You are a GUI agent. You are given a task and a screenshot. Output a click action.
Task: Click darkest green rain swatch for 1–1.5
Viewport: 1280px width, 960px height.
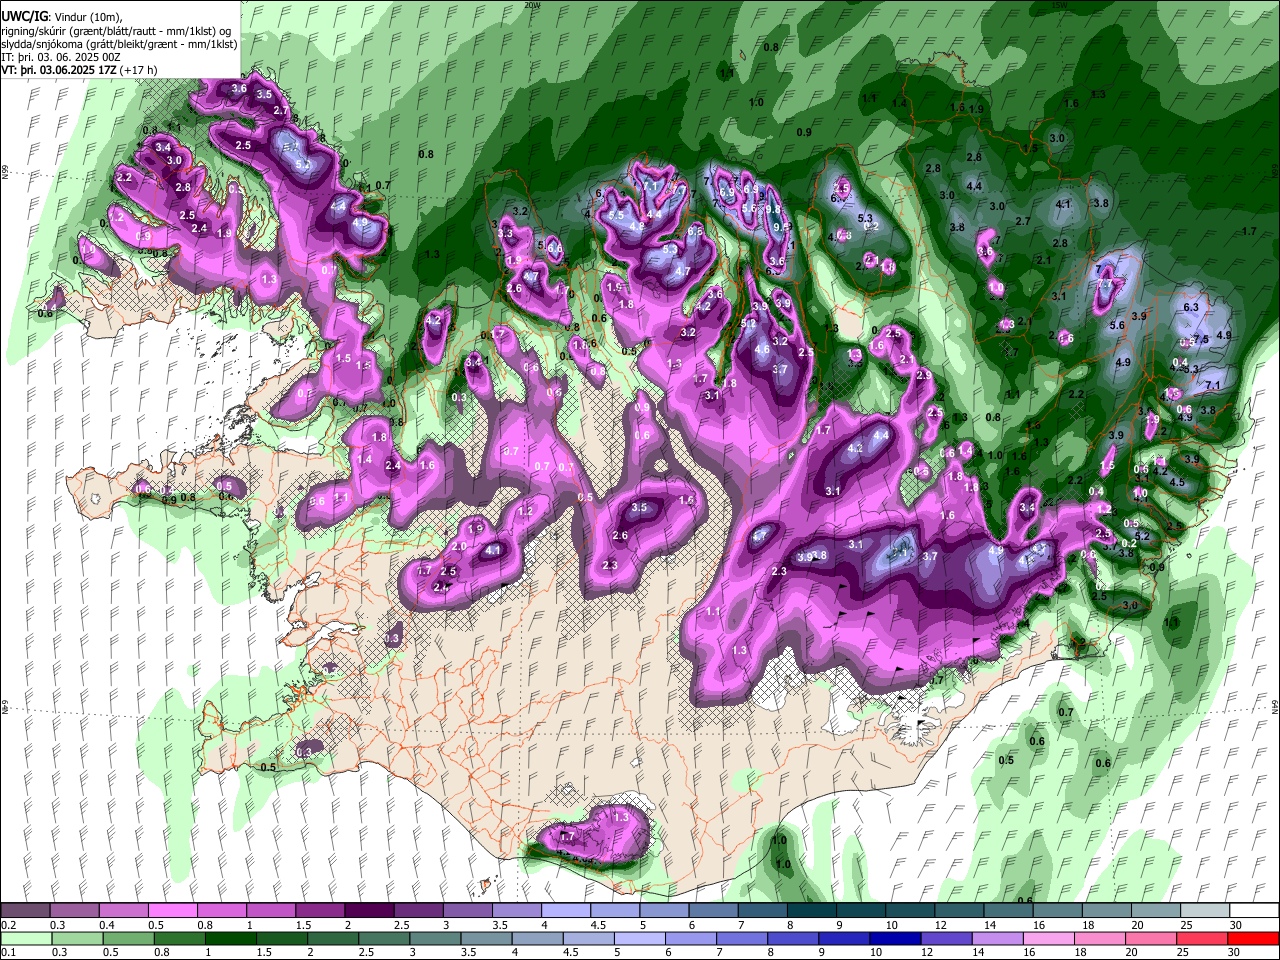pos(230,939)
